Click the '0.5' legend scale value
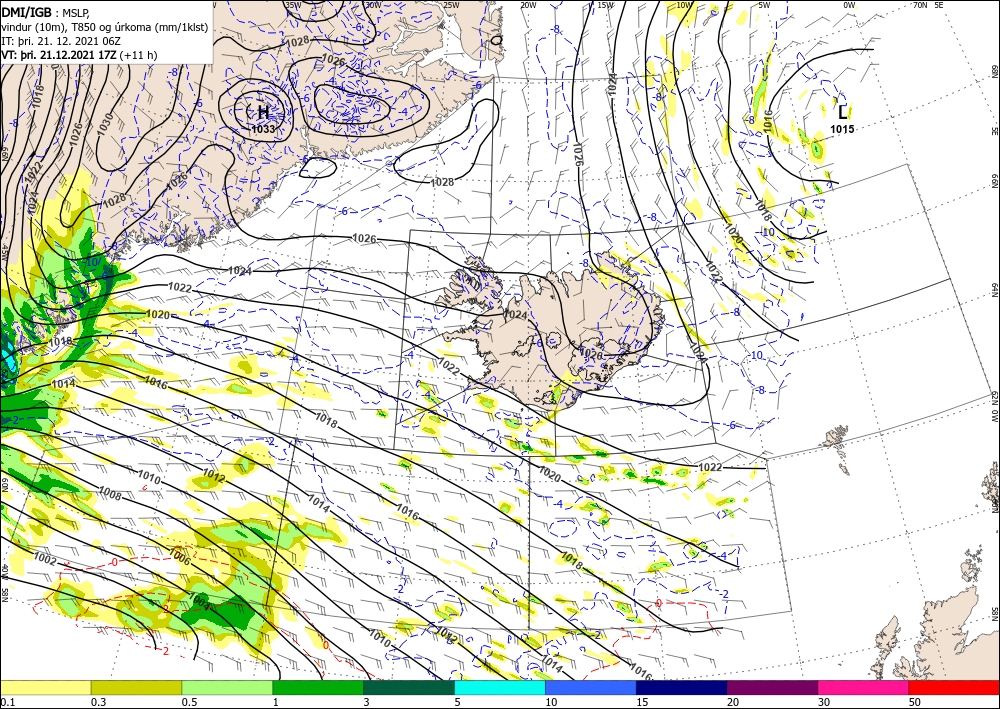The image size is (1000, 709). click(188, 702)
